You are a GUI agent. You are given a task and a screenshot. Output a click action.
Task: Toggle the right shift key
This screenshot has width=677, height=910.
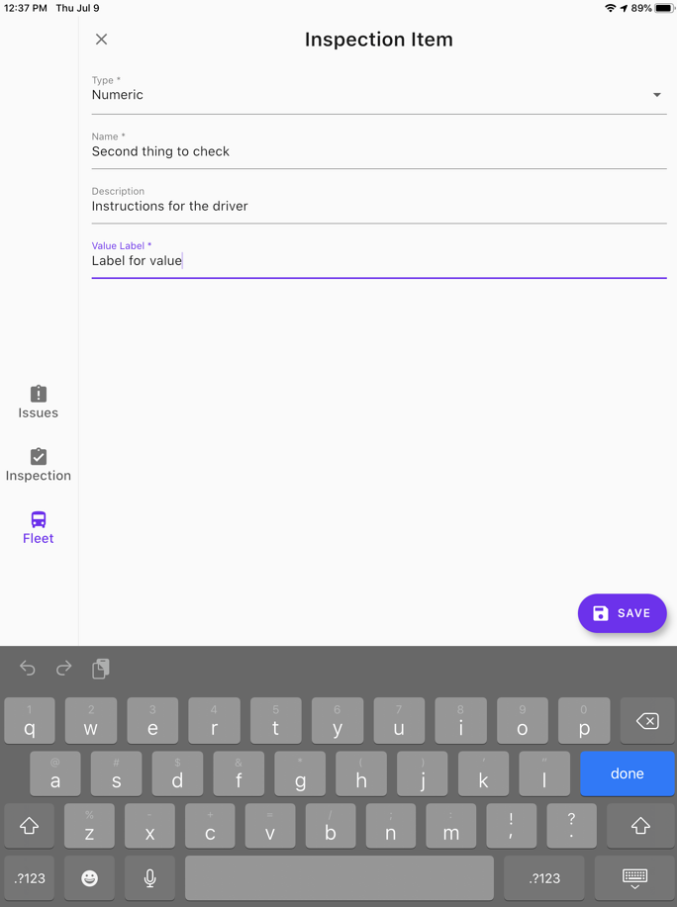[x=640, y=826]
